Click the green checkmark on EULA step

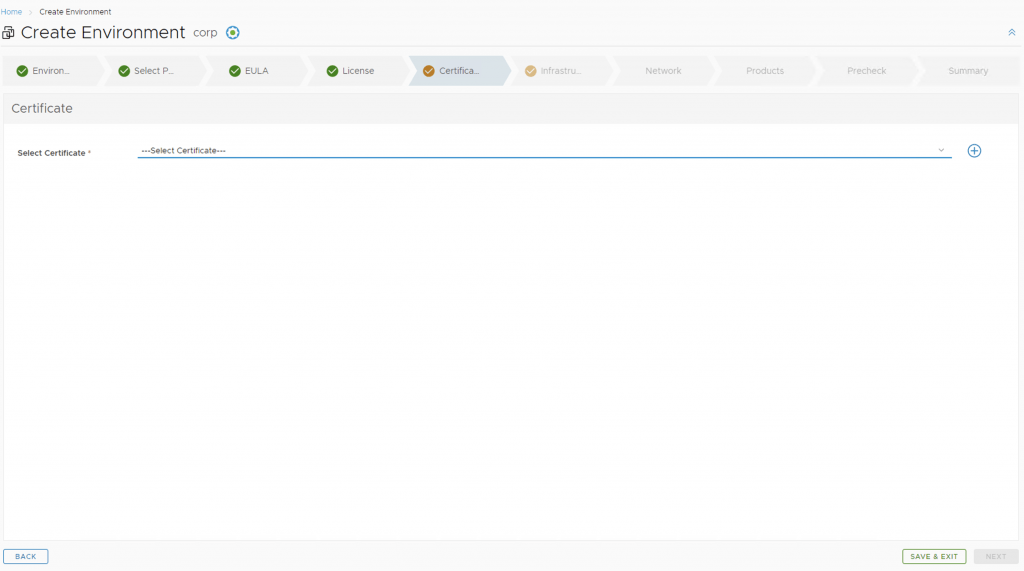coord(235,71)
